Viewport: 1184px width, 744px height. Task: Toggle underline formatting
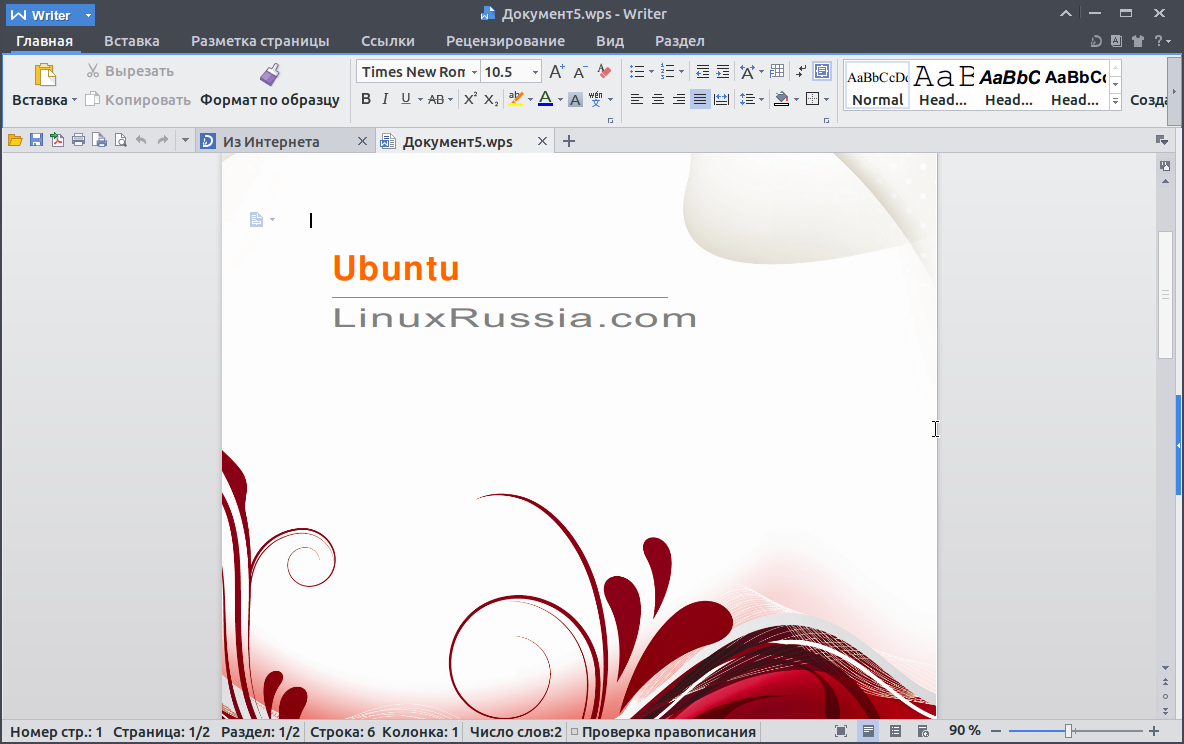tap(405, 99)
